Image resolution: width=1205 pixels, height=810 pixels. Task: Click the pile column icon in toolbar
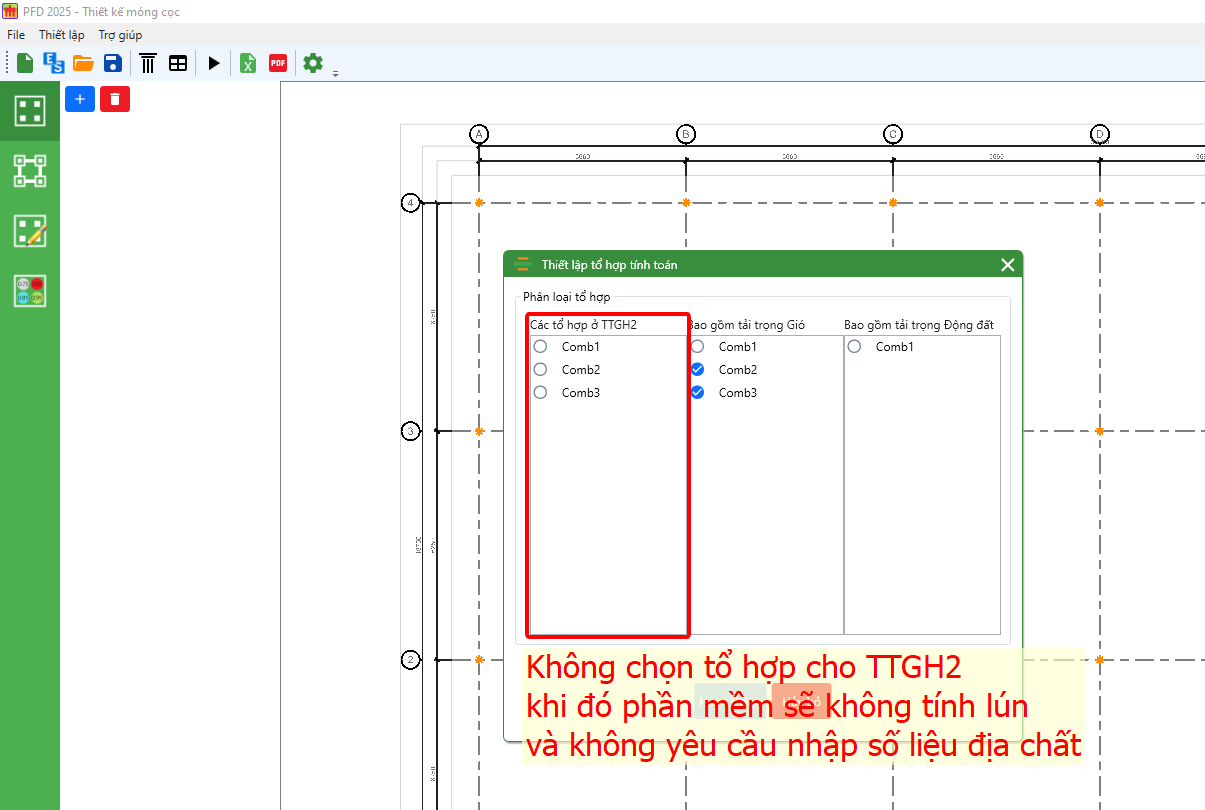[148, 63]
